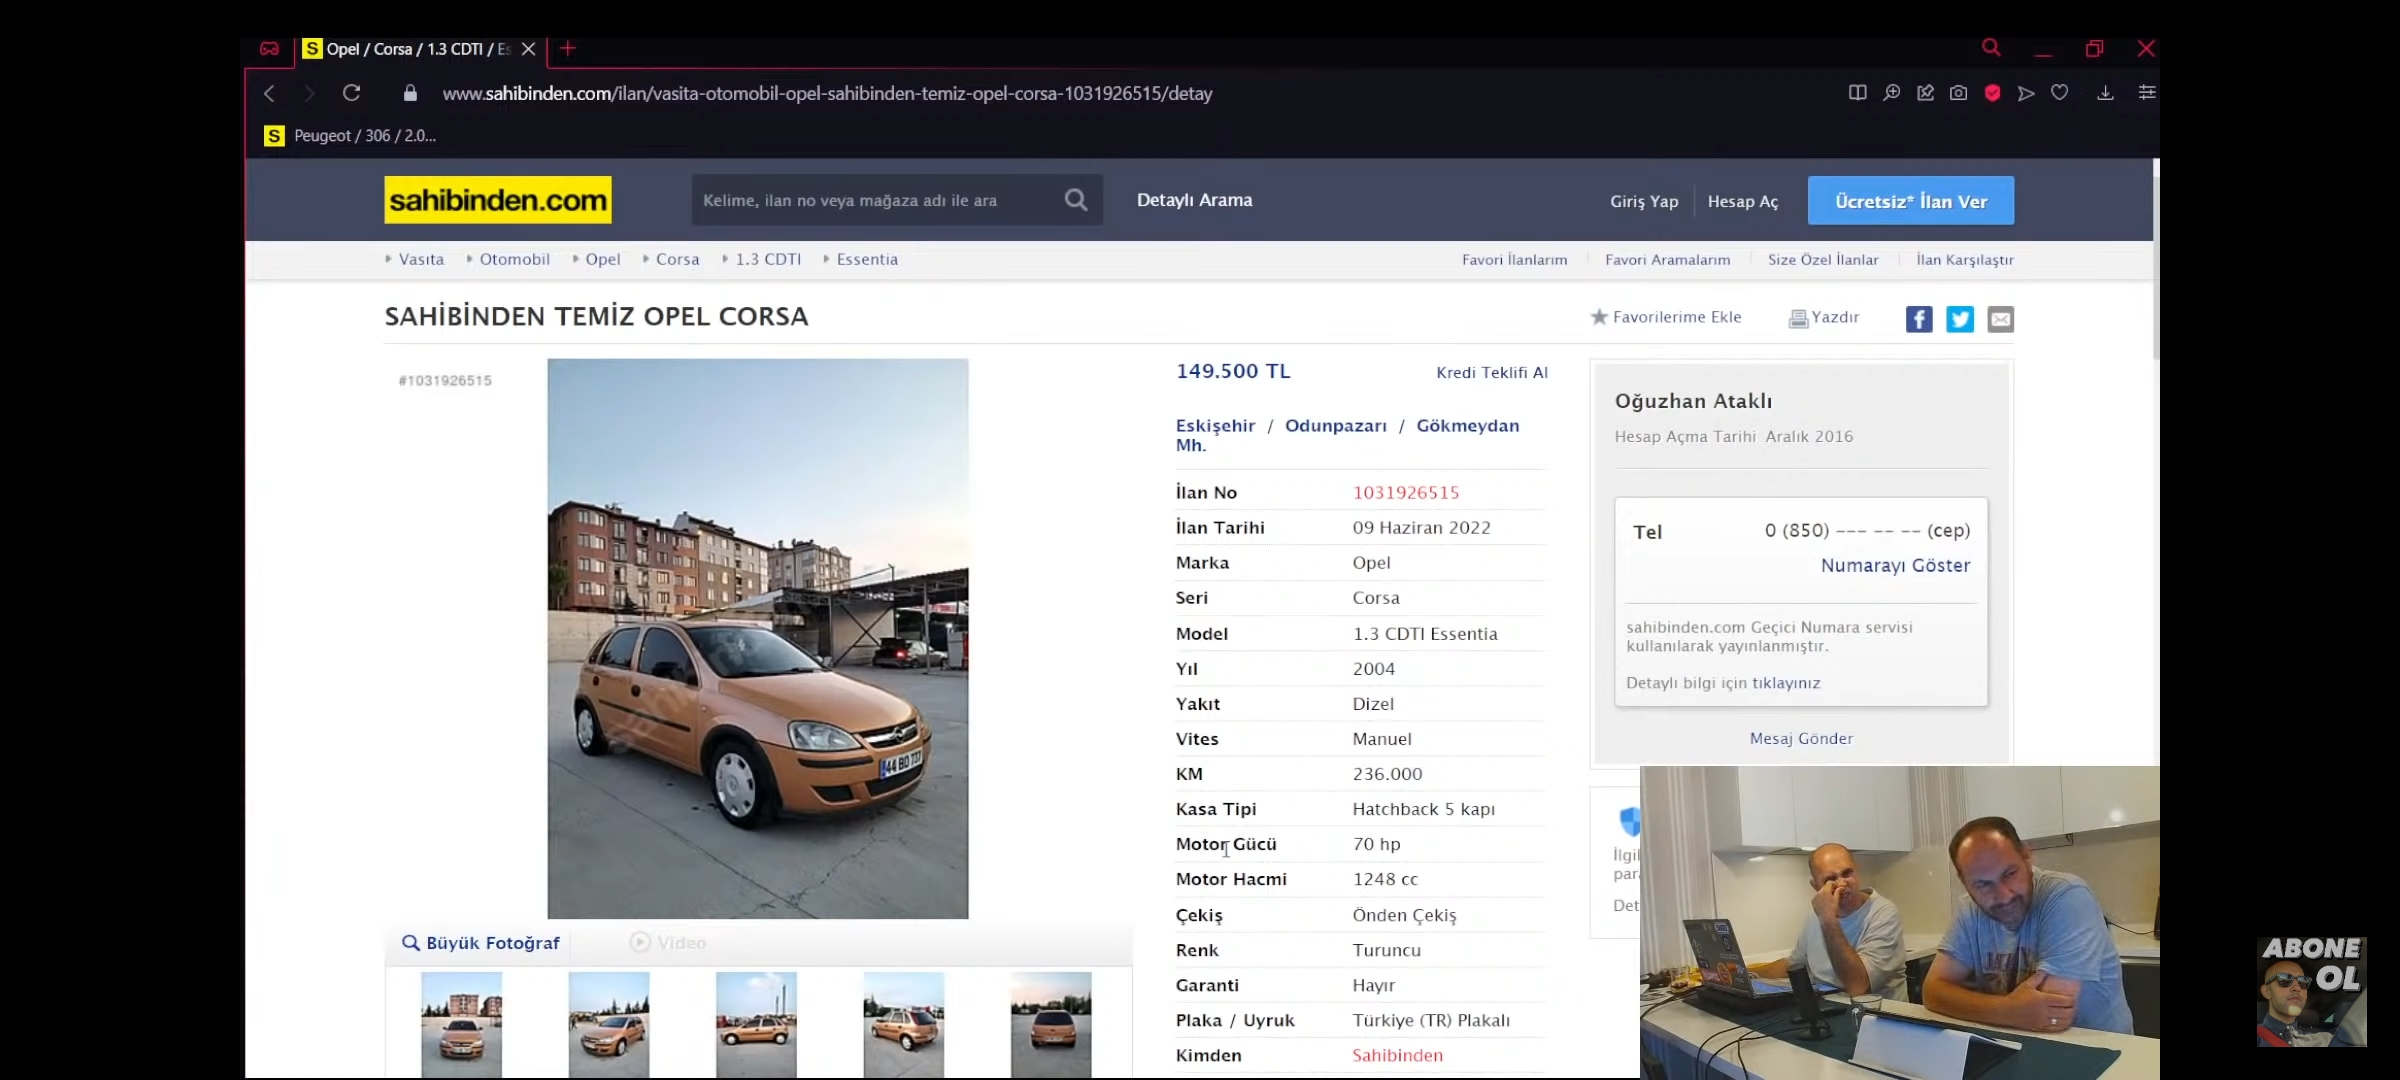Click the printer Yazdır link
Viewport: 2400px width, 1080px height.
[x=1824, y=318]
